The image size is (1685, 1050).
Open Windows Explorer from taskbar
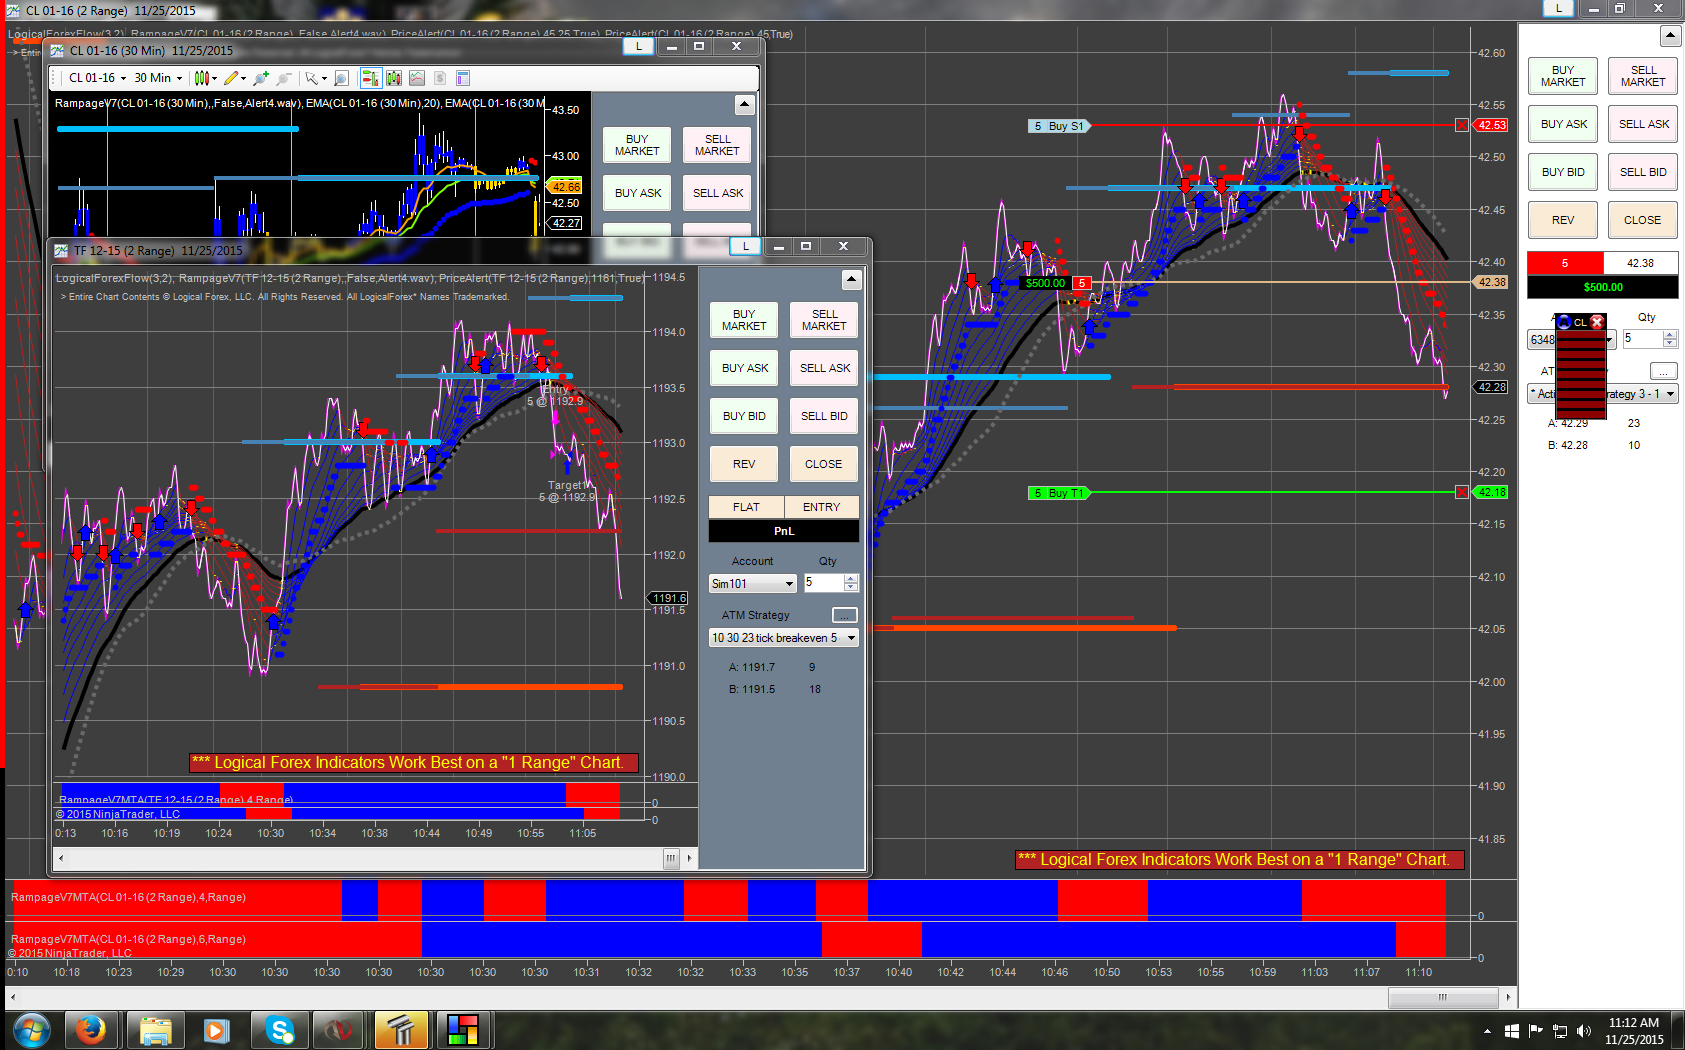click(155, 1029)
